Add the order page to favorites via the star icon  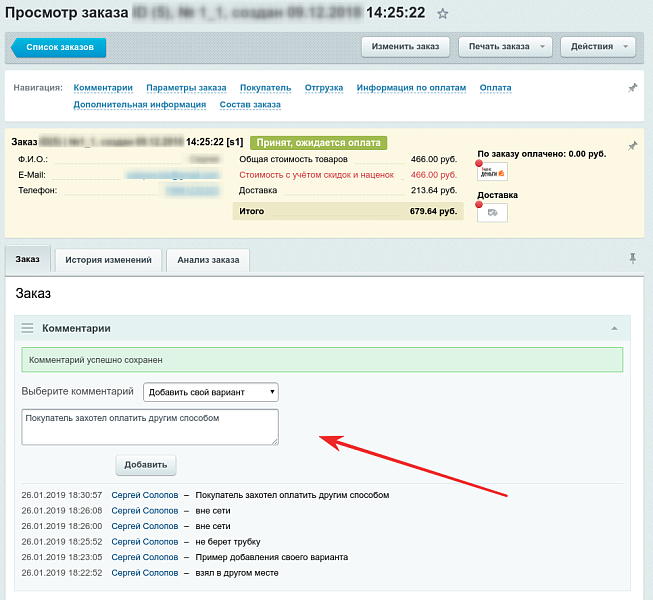(443, 14)
